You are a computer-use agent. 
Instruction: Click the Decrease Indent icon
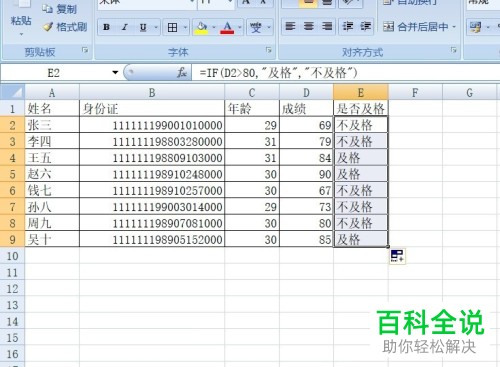click(348, 26)
